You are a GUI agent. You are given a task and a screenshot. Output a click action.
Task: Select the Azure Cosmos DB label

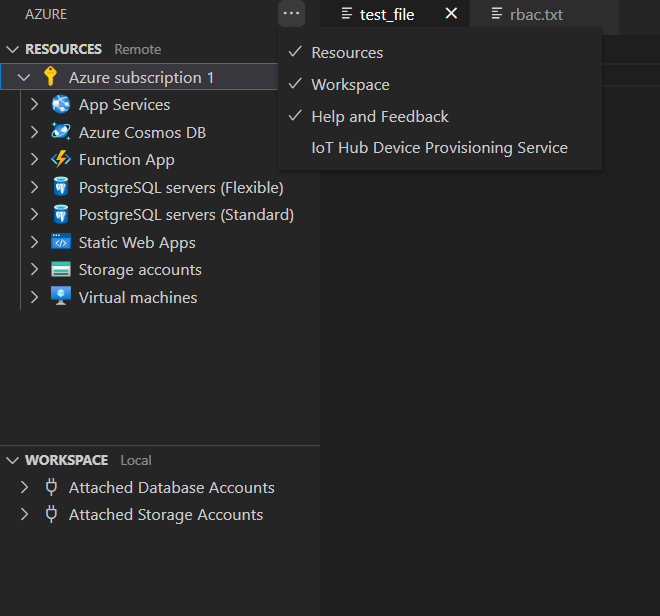click(143, 133)
